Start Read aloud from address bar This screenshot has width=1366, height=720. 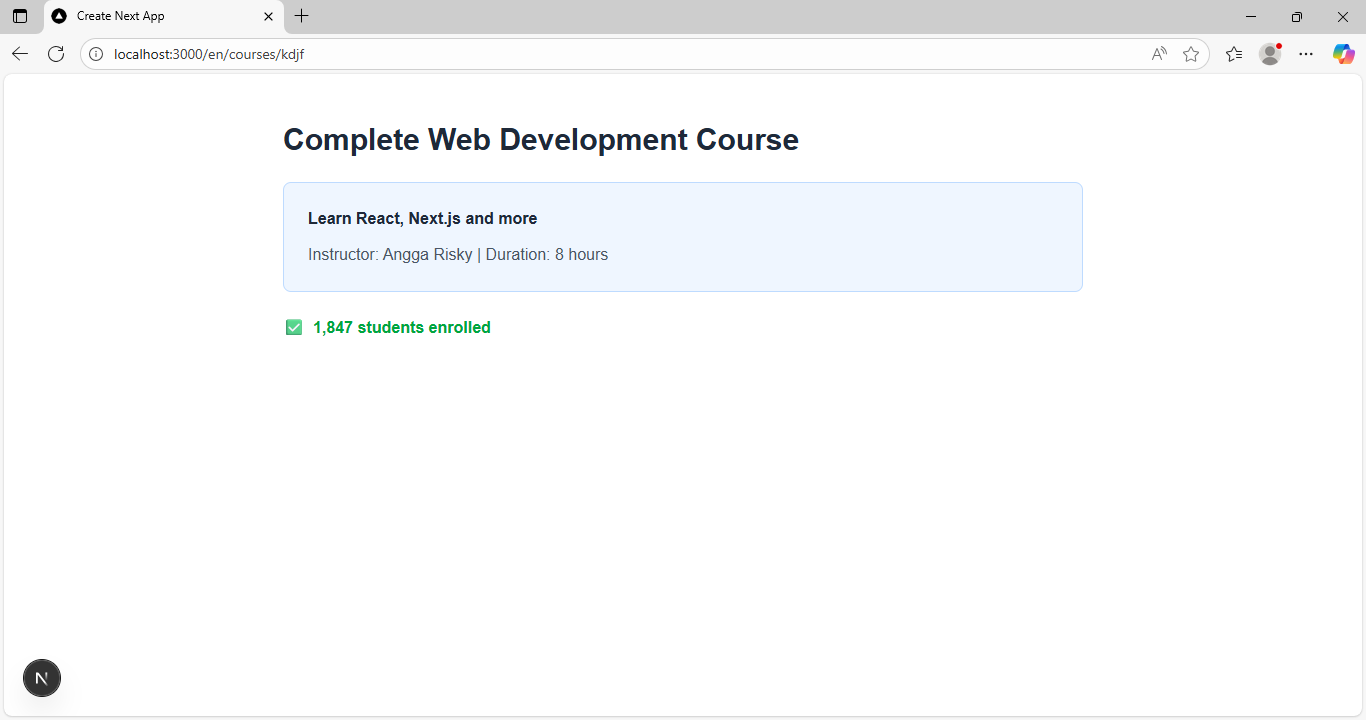[1159, 54]
